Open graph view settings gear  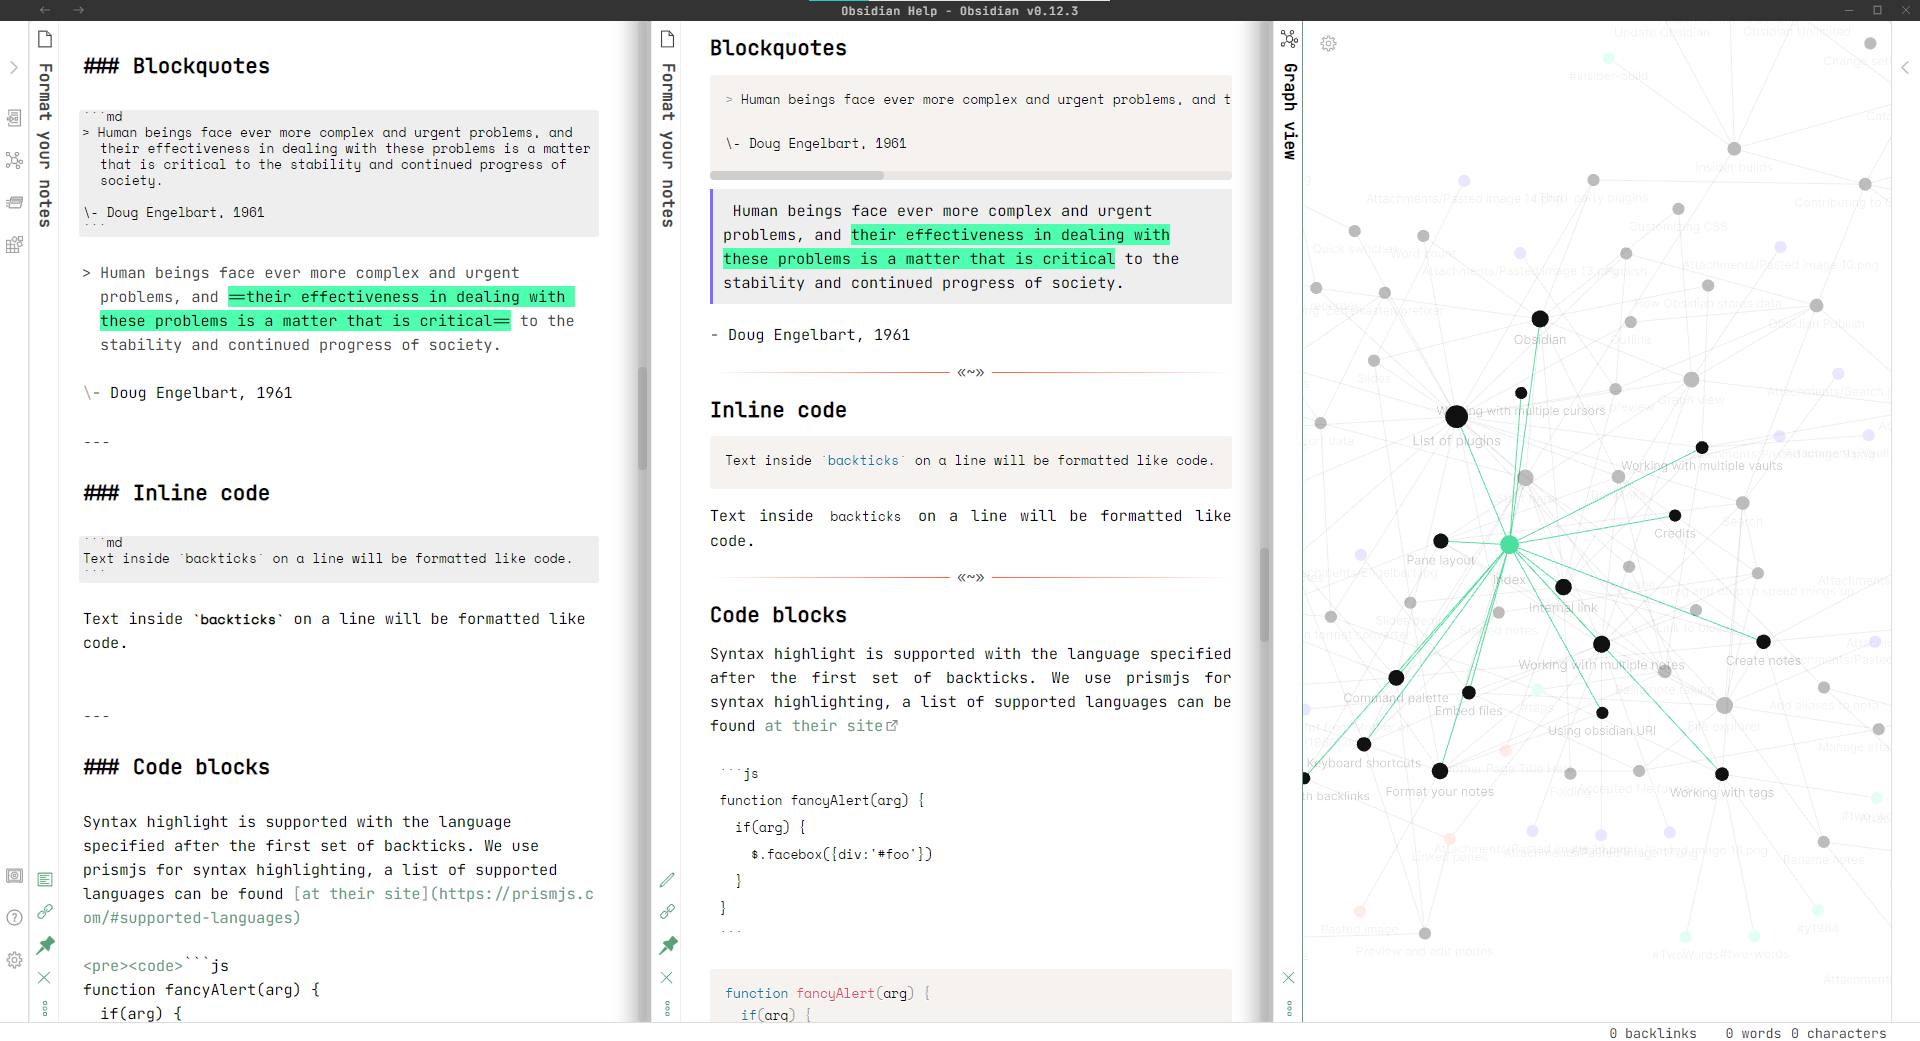point(1328,44)
